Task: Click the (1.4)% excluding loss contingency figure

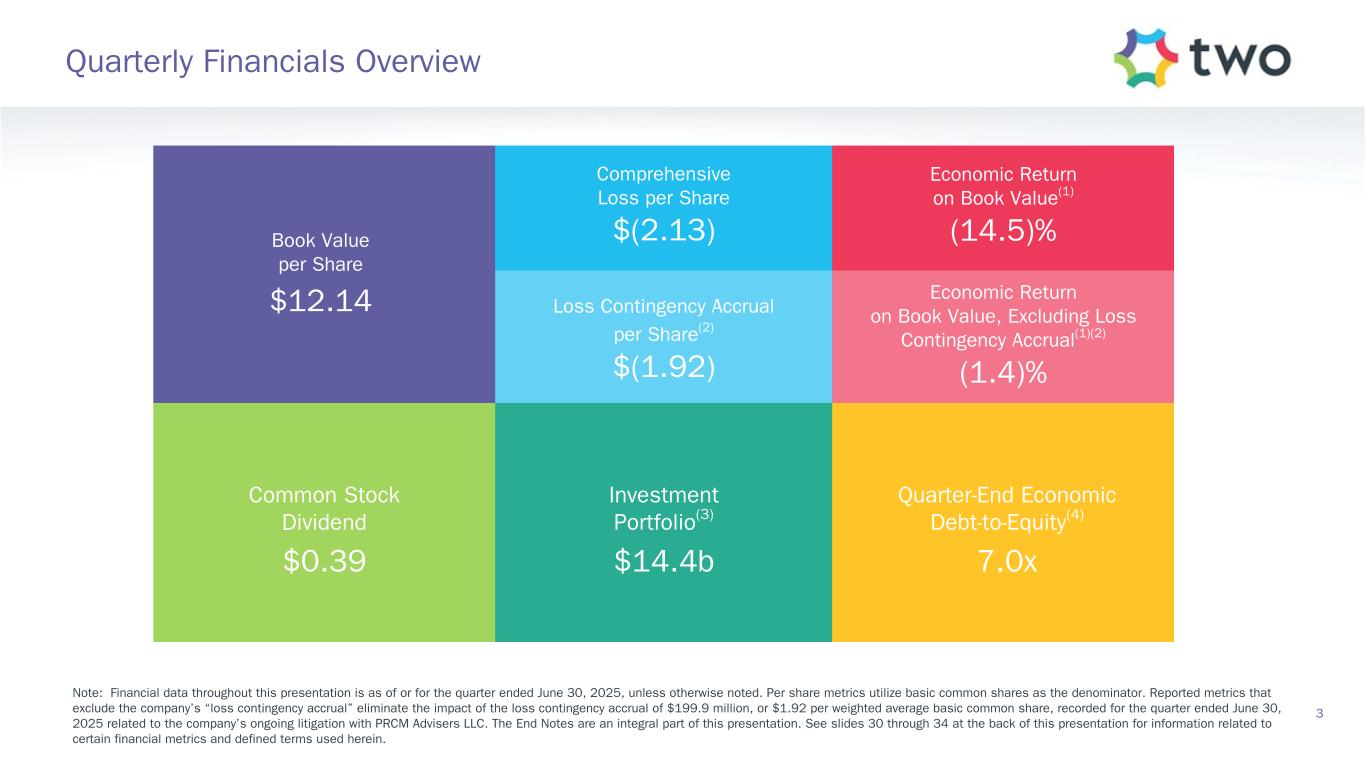Action: (1003, 372)
